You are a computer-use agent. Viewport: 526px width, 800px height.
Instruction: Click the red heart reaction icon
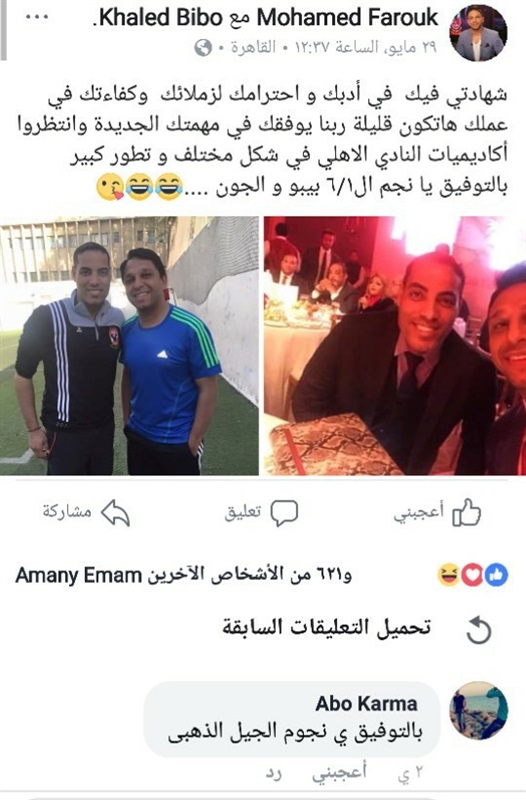[472, 575]
